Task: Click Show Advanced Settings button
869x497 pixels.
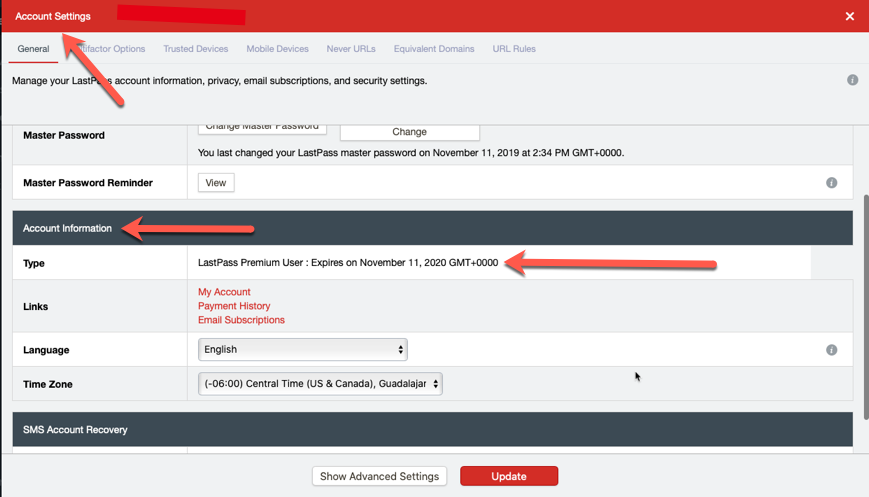Action: (379, 476)
